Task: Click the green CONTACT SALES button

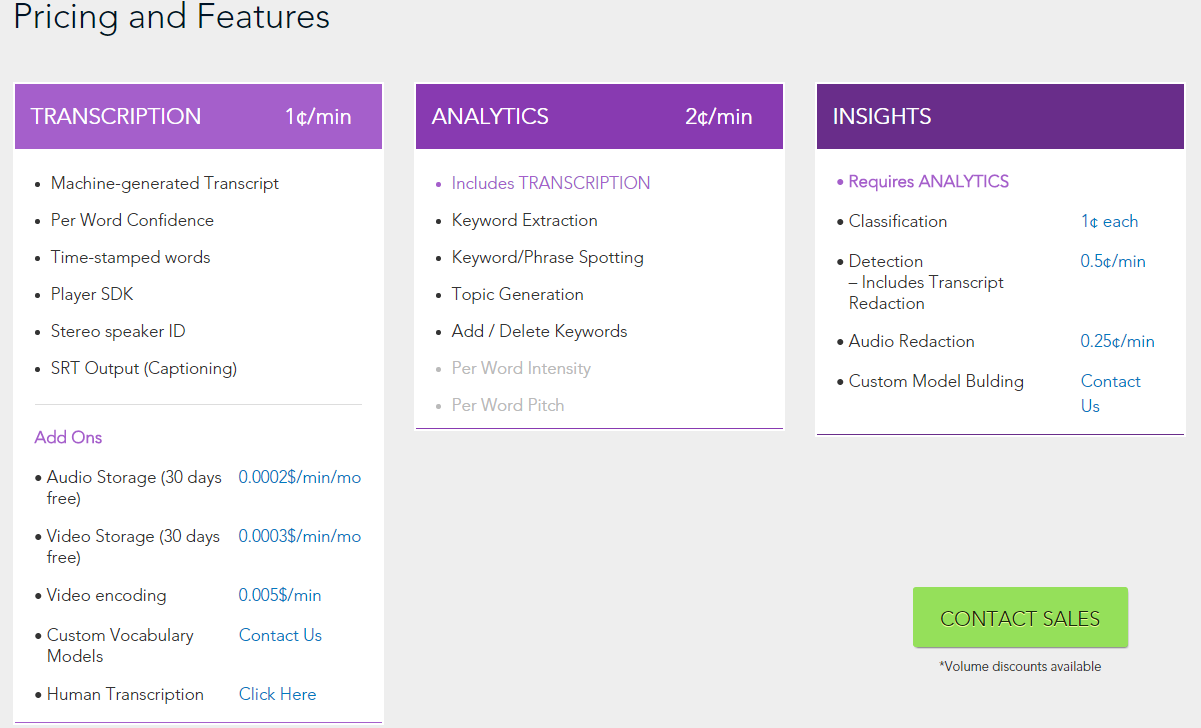Action: (x=1020, y=618)
